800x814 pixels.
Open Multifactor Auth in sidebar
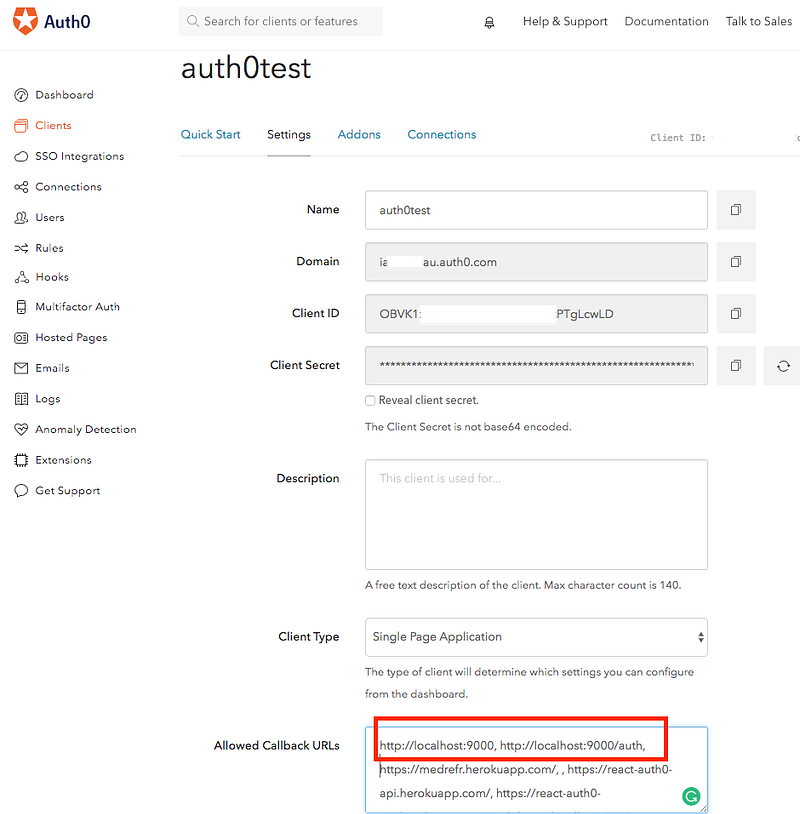tap(77, 307)
